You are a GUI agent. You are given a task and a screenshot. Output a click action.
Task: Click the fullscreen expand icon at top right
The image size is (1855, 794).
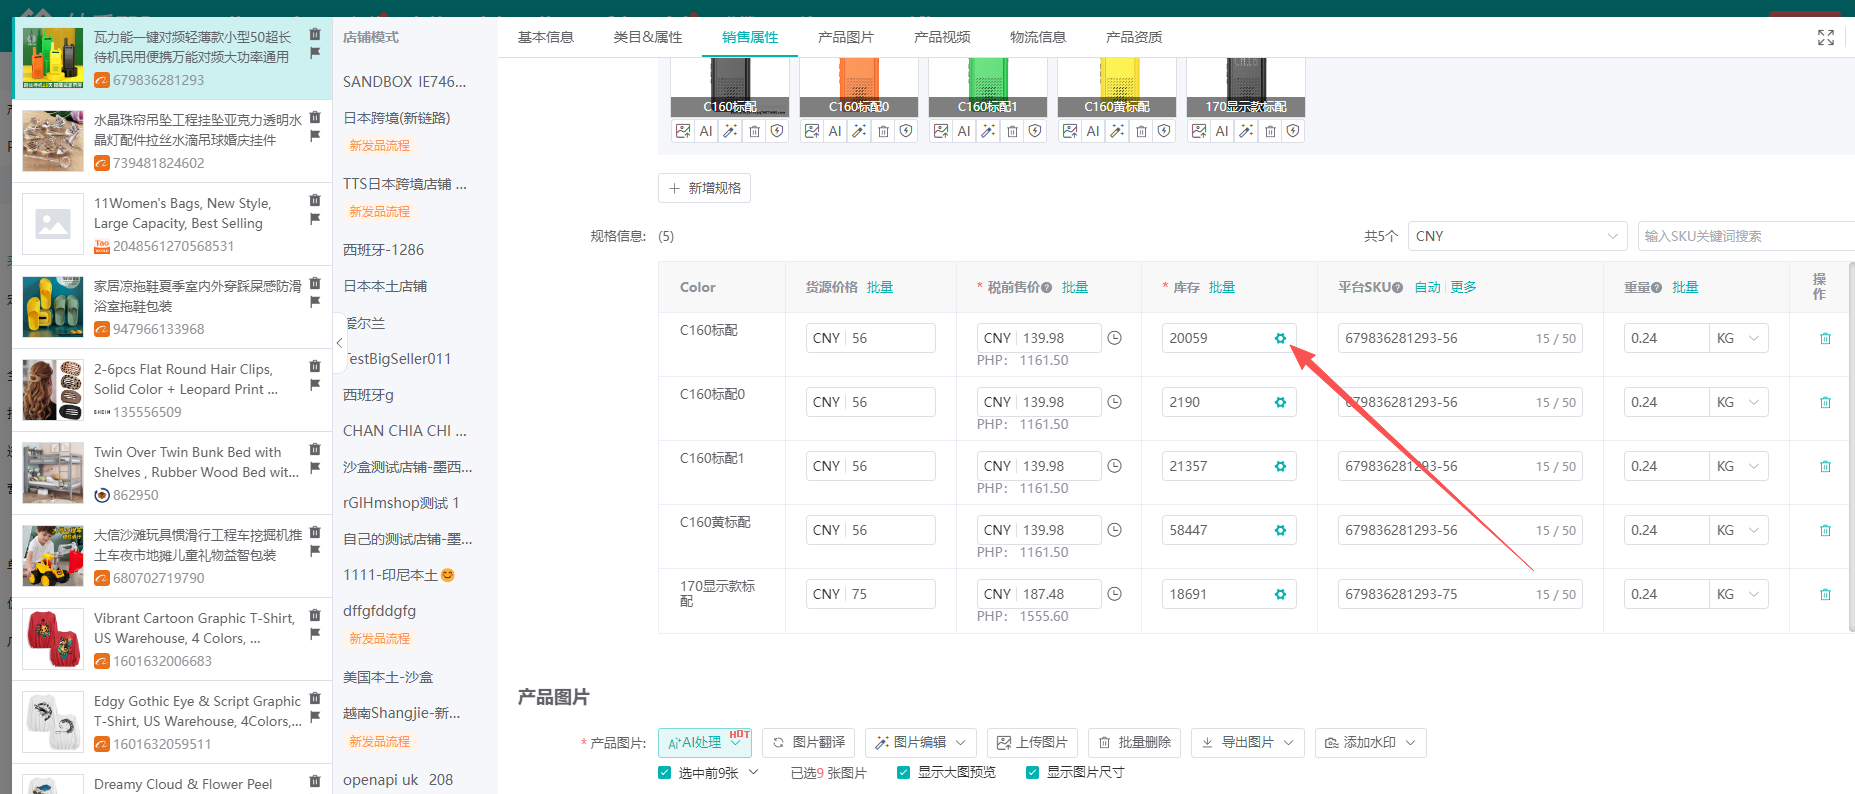point(1825,37)
